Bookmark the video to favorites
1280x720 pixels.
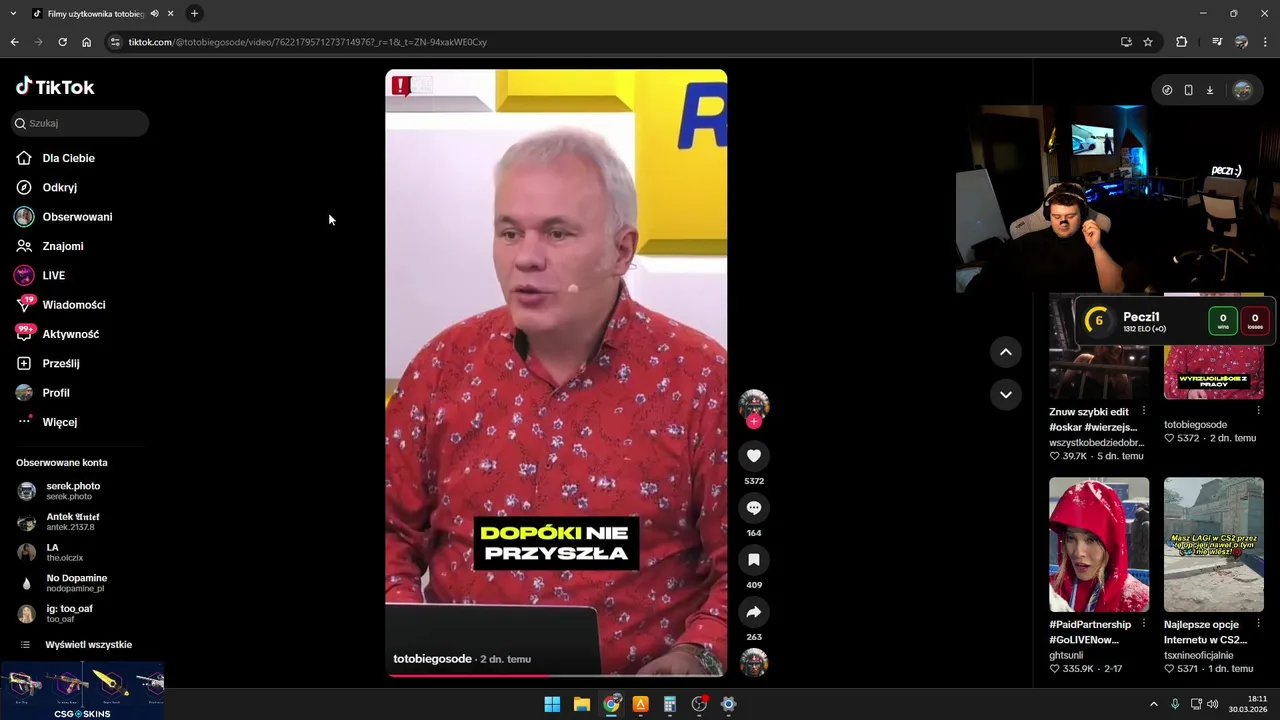pos(754,560)
